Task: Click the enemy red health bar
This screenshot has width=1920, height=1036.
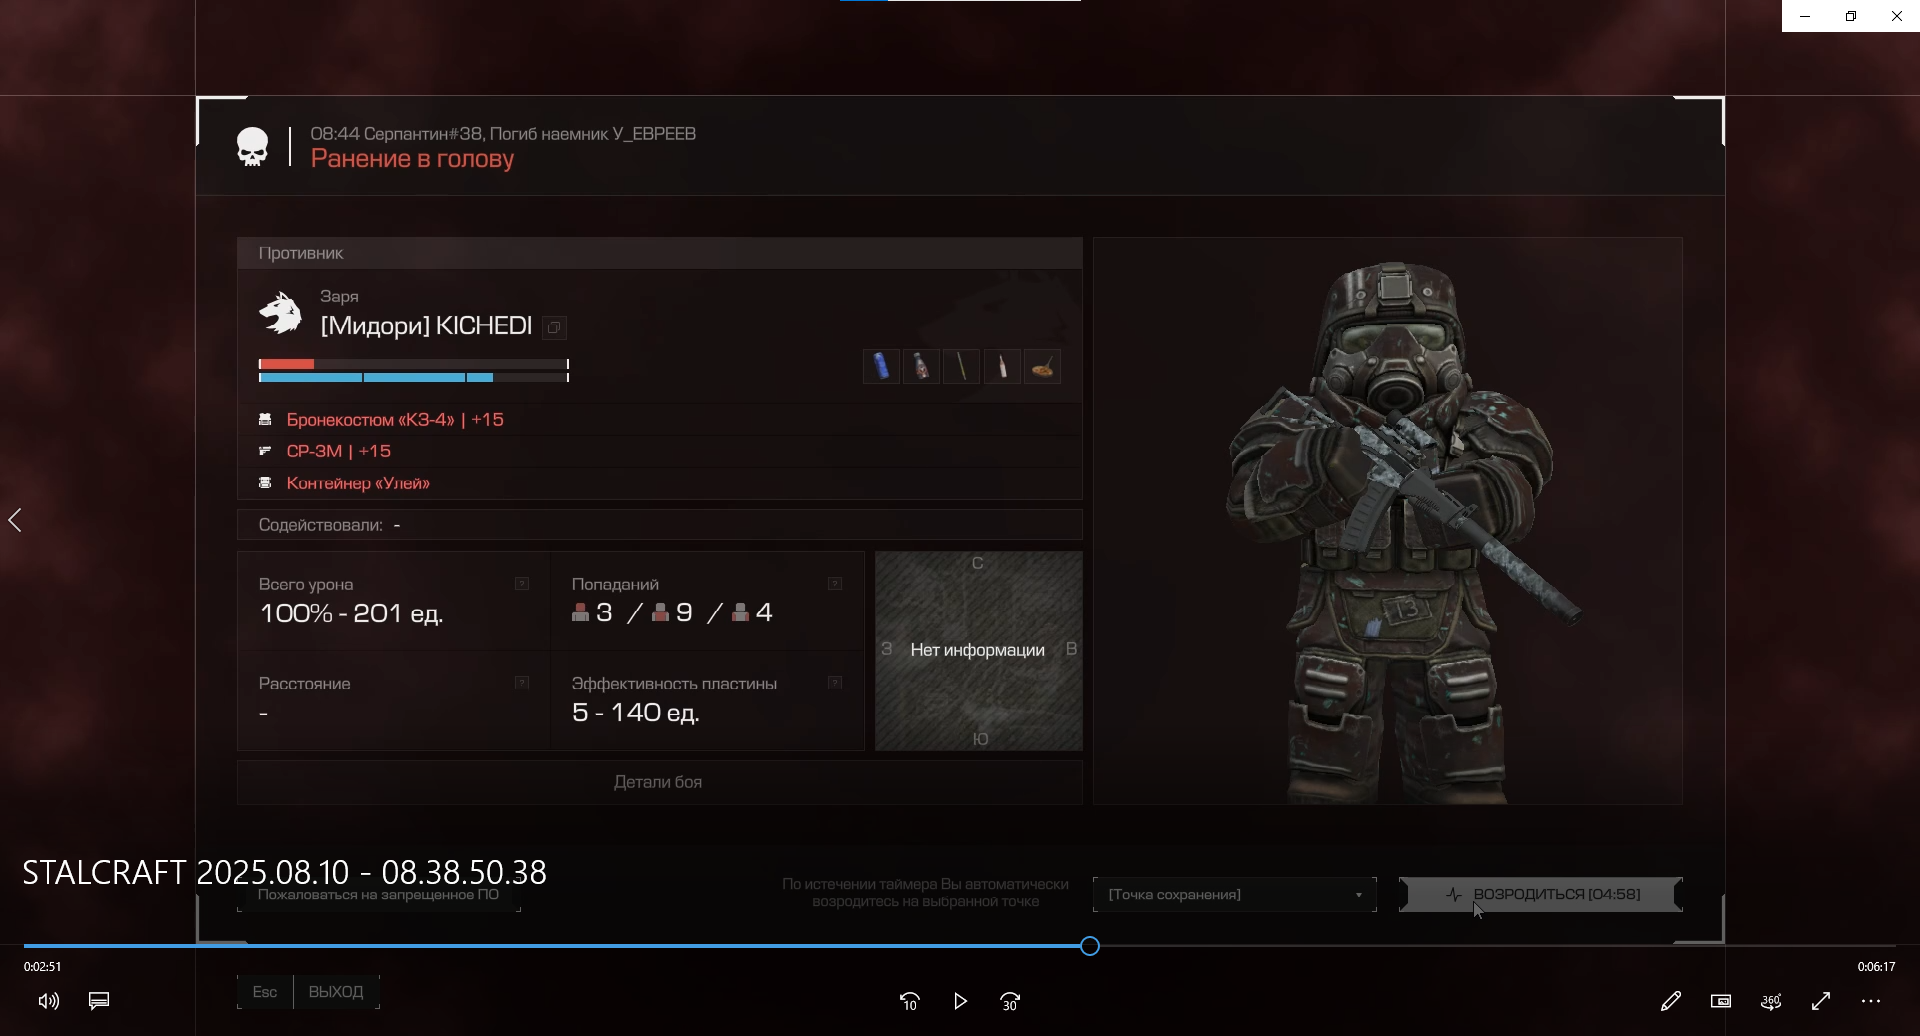Action: tap(413, 364)
